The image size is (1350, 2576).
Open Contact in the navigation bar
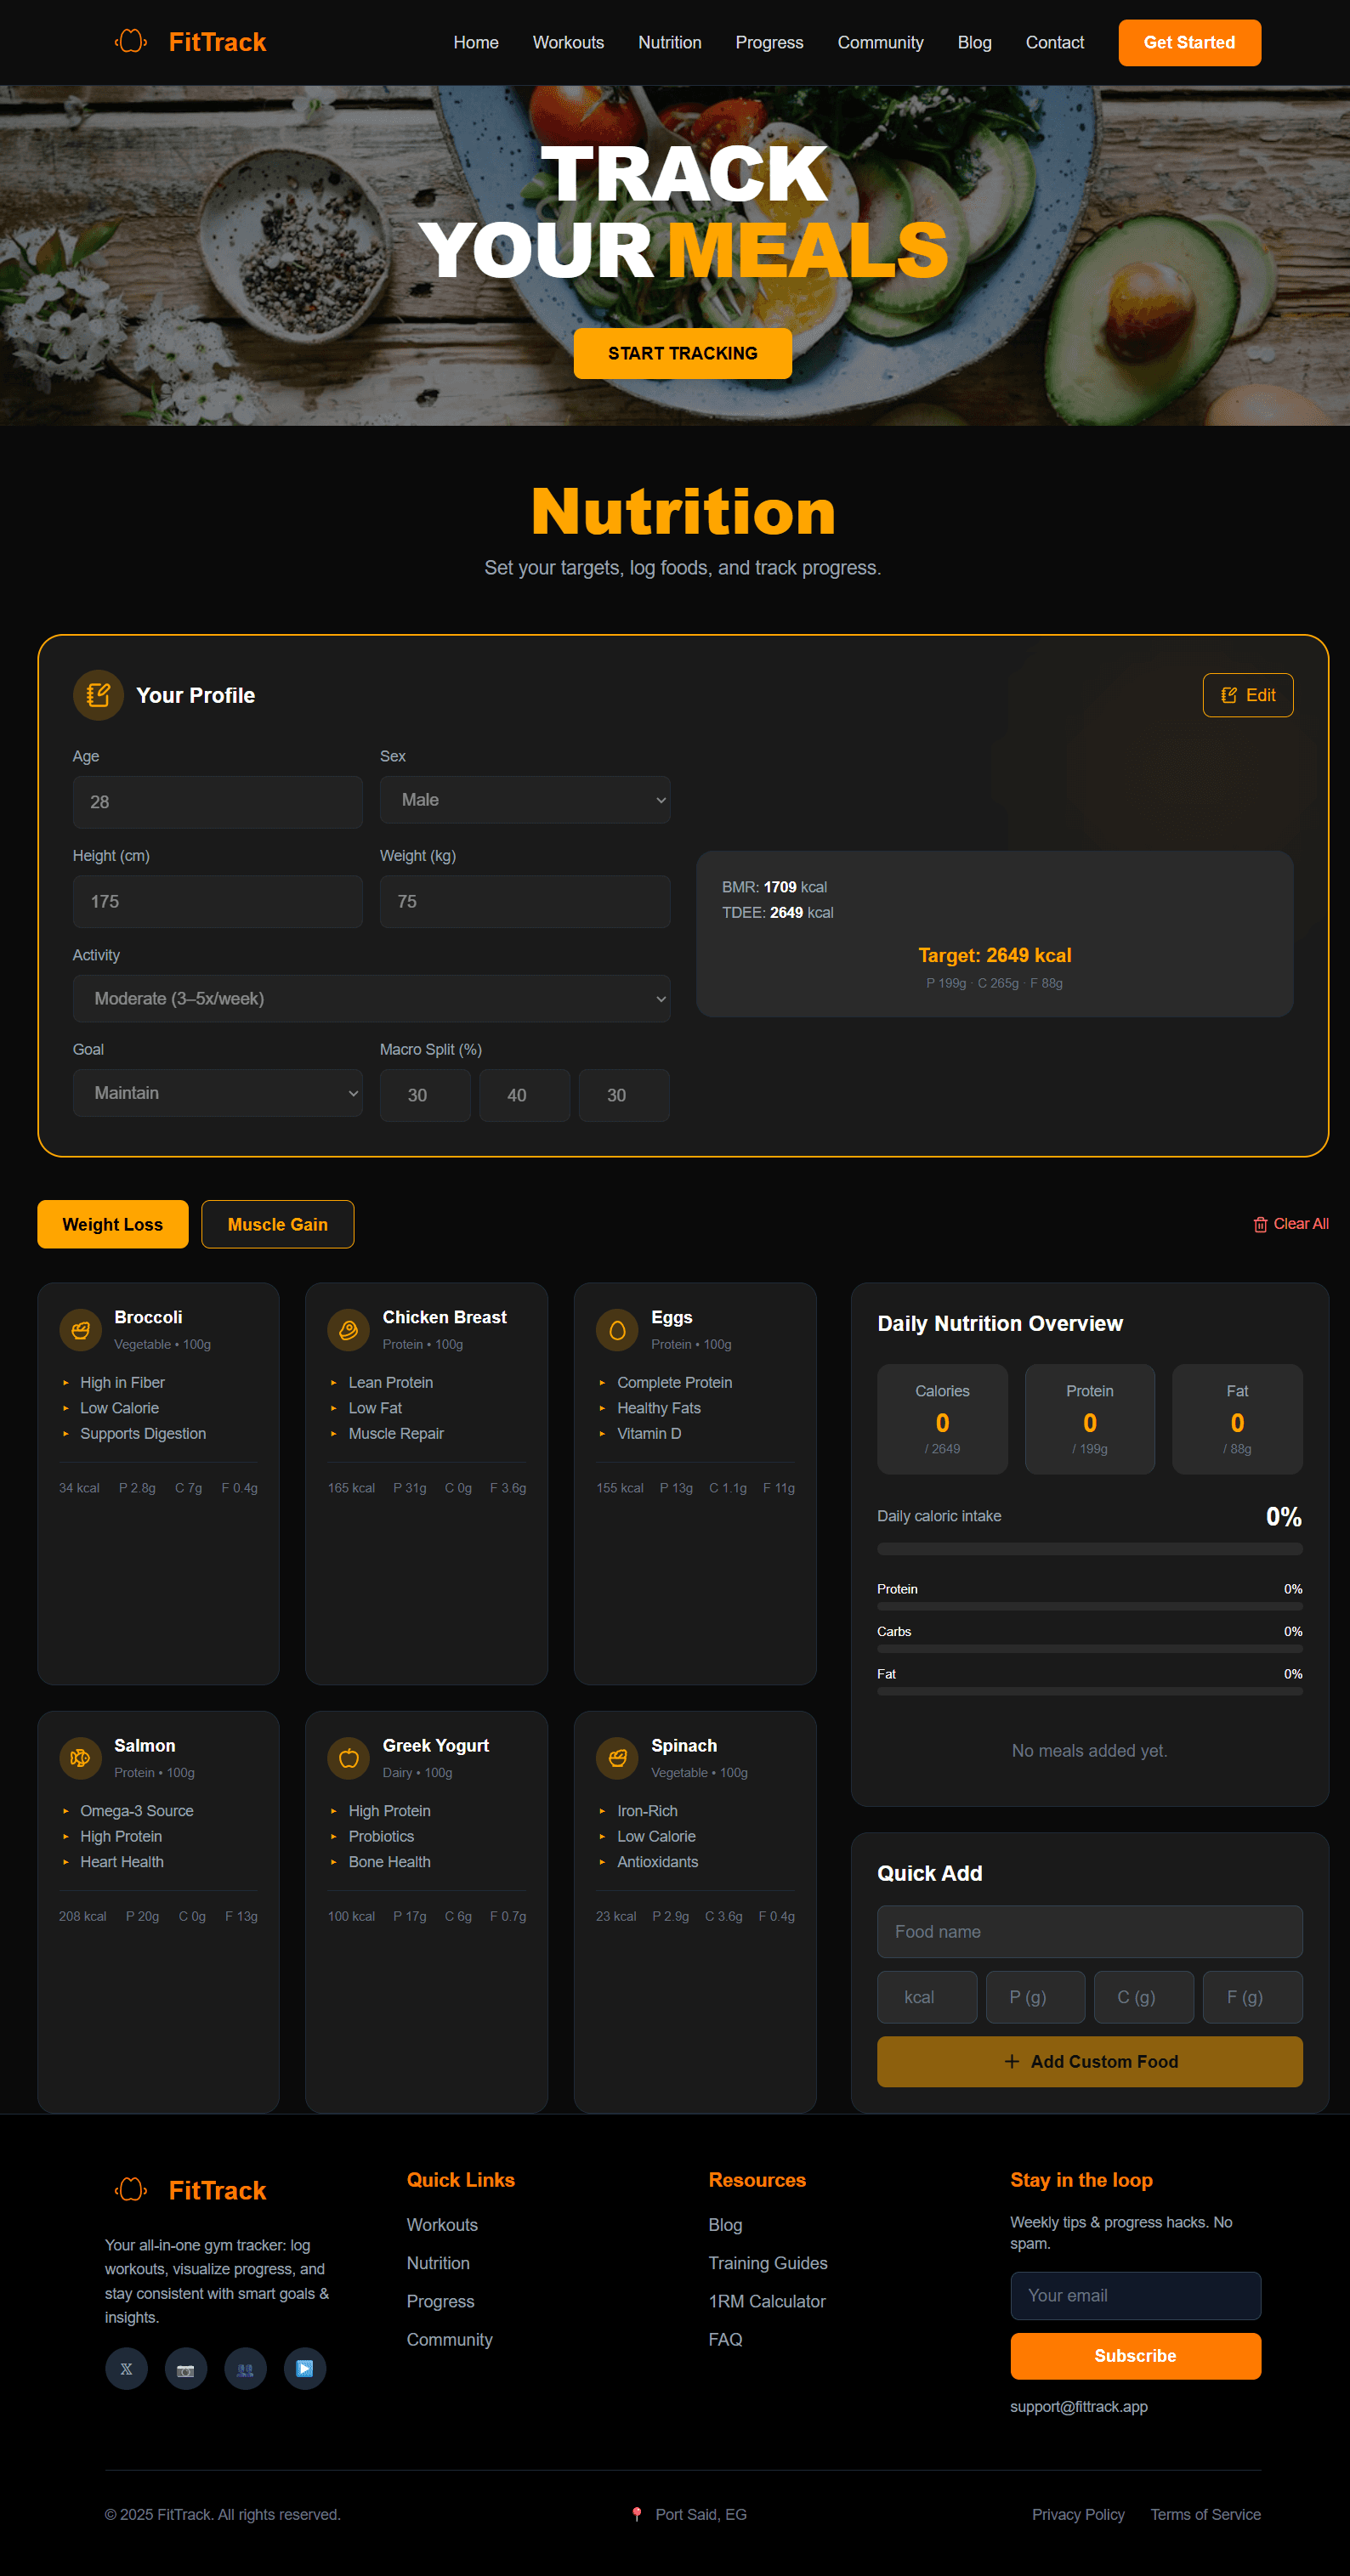pos(1055,42)
